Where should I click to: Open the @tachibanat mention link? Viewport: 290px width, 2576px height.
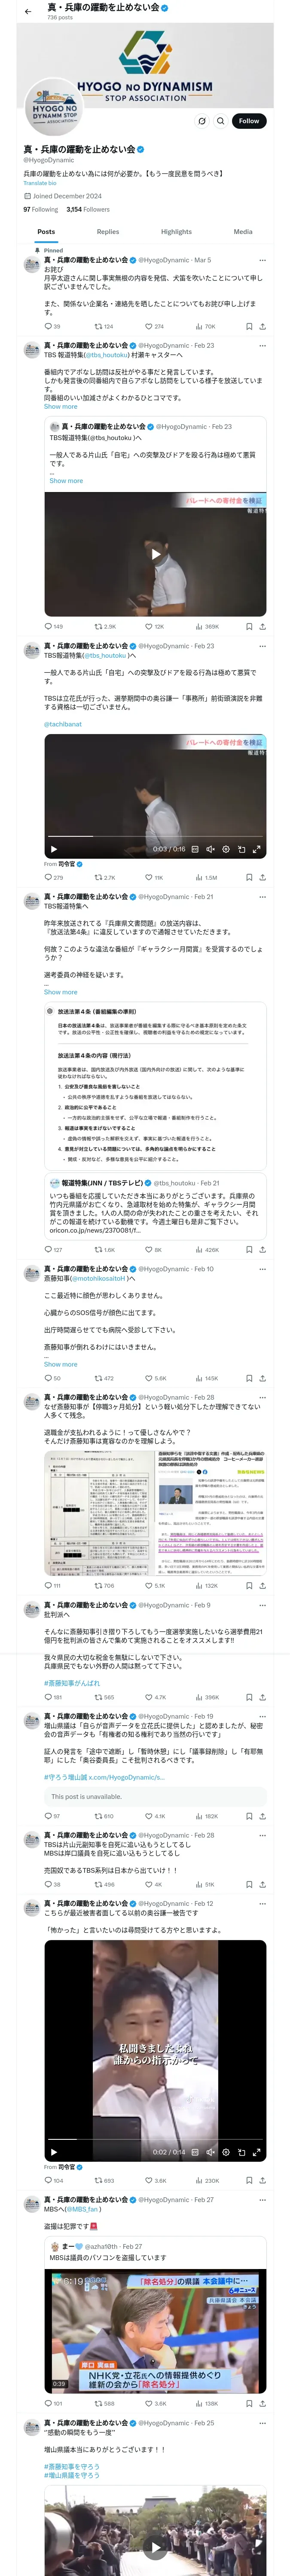coord(63,724)
